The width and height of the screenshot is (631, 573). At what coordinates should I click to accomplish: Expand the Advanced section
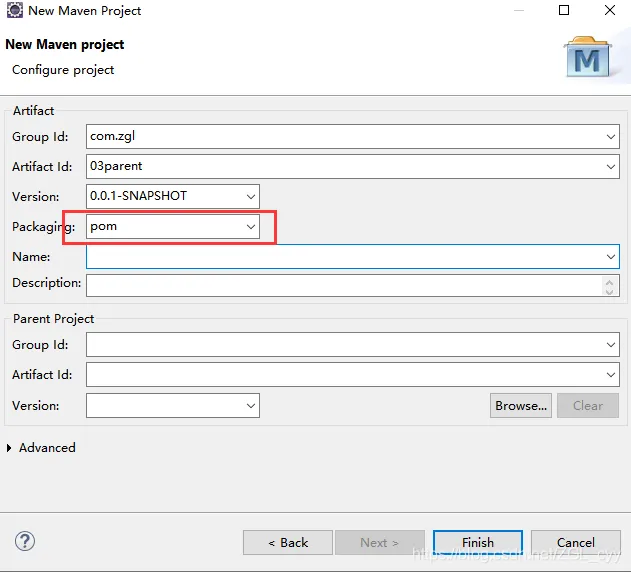coord(9,448)
